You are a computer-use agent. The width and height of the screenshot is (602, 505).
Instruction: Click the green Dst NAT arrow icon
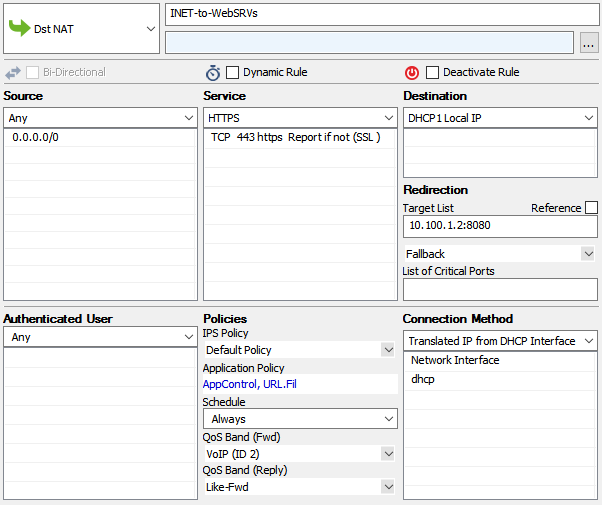pyautogui.click(x=19, y=29)
